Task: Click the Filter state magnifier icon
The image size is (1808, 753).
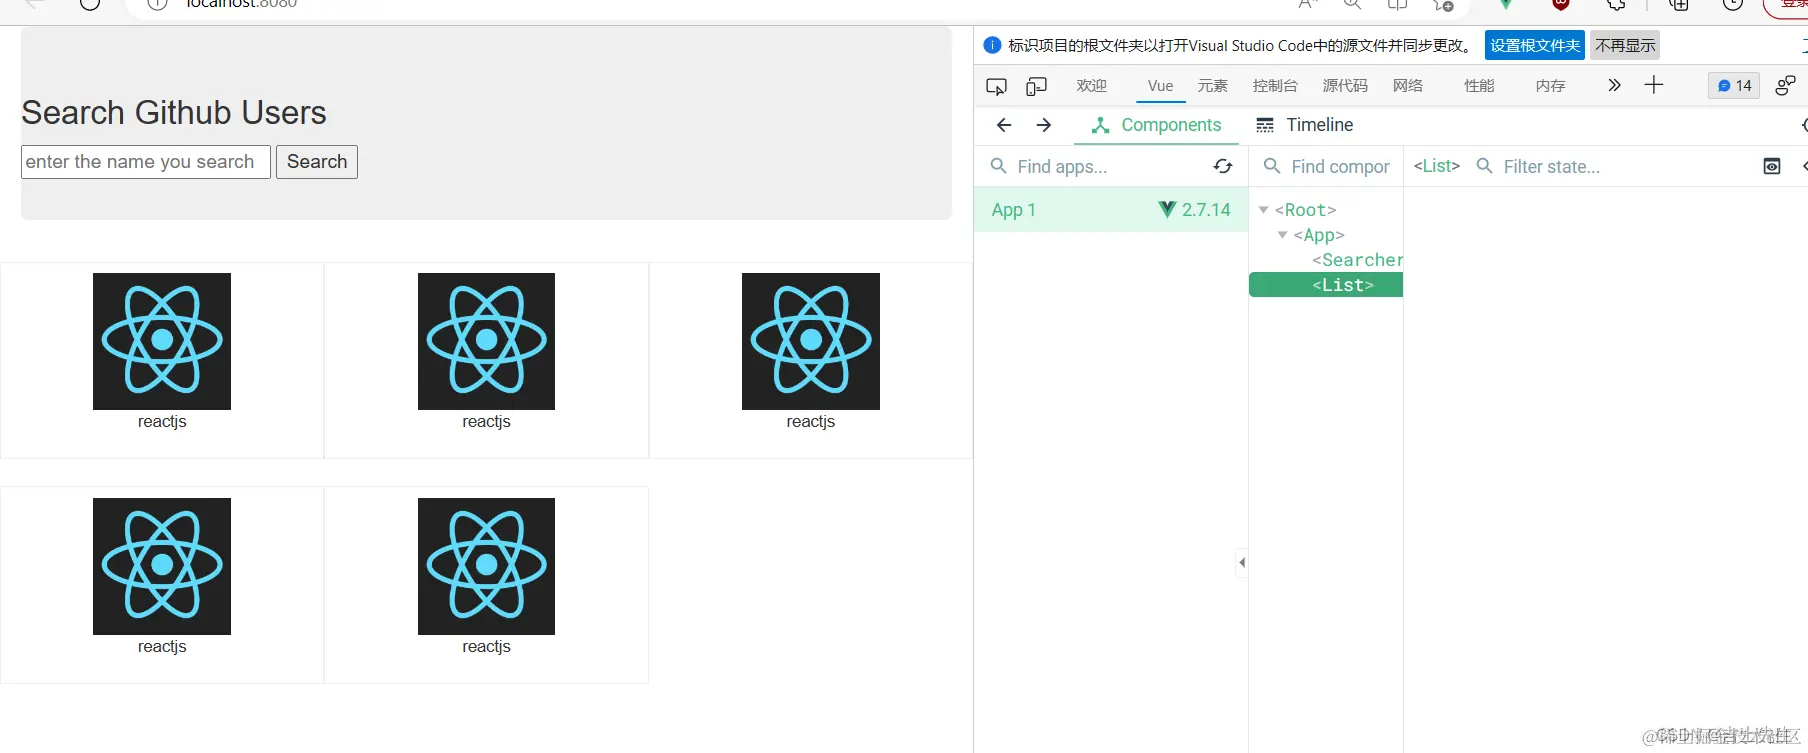Action: point(1485,166)
